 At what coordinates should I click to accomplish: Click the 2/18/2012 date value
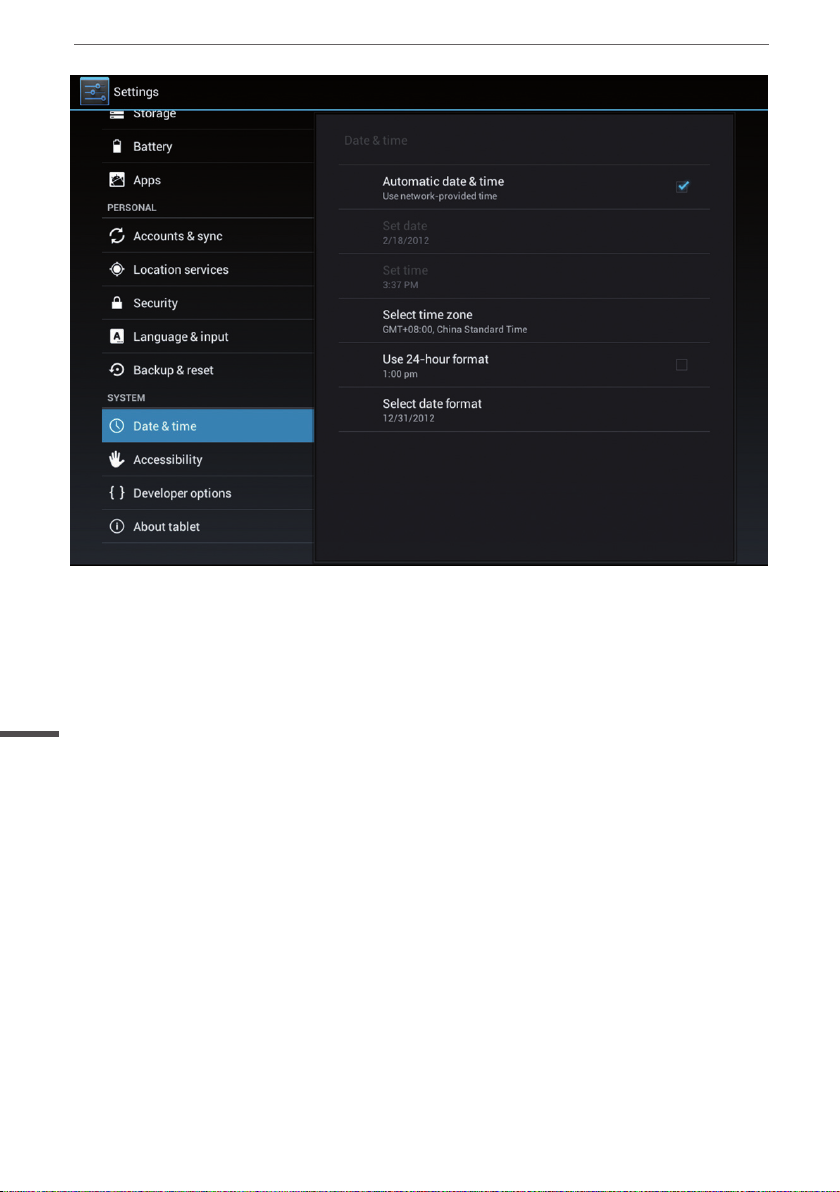click(406, 240)
